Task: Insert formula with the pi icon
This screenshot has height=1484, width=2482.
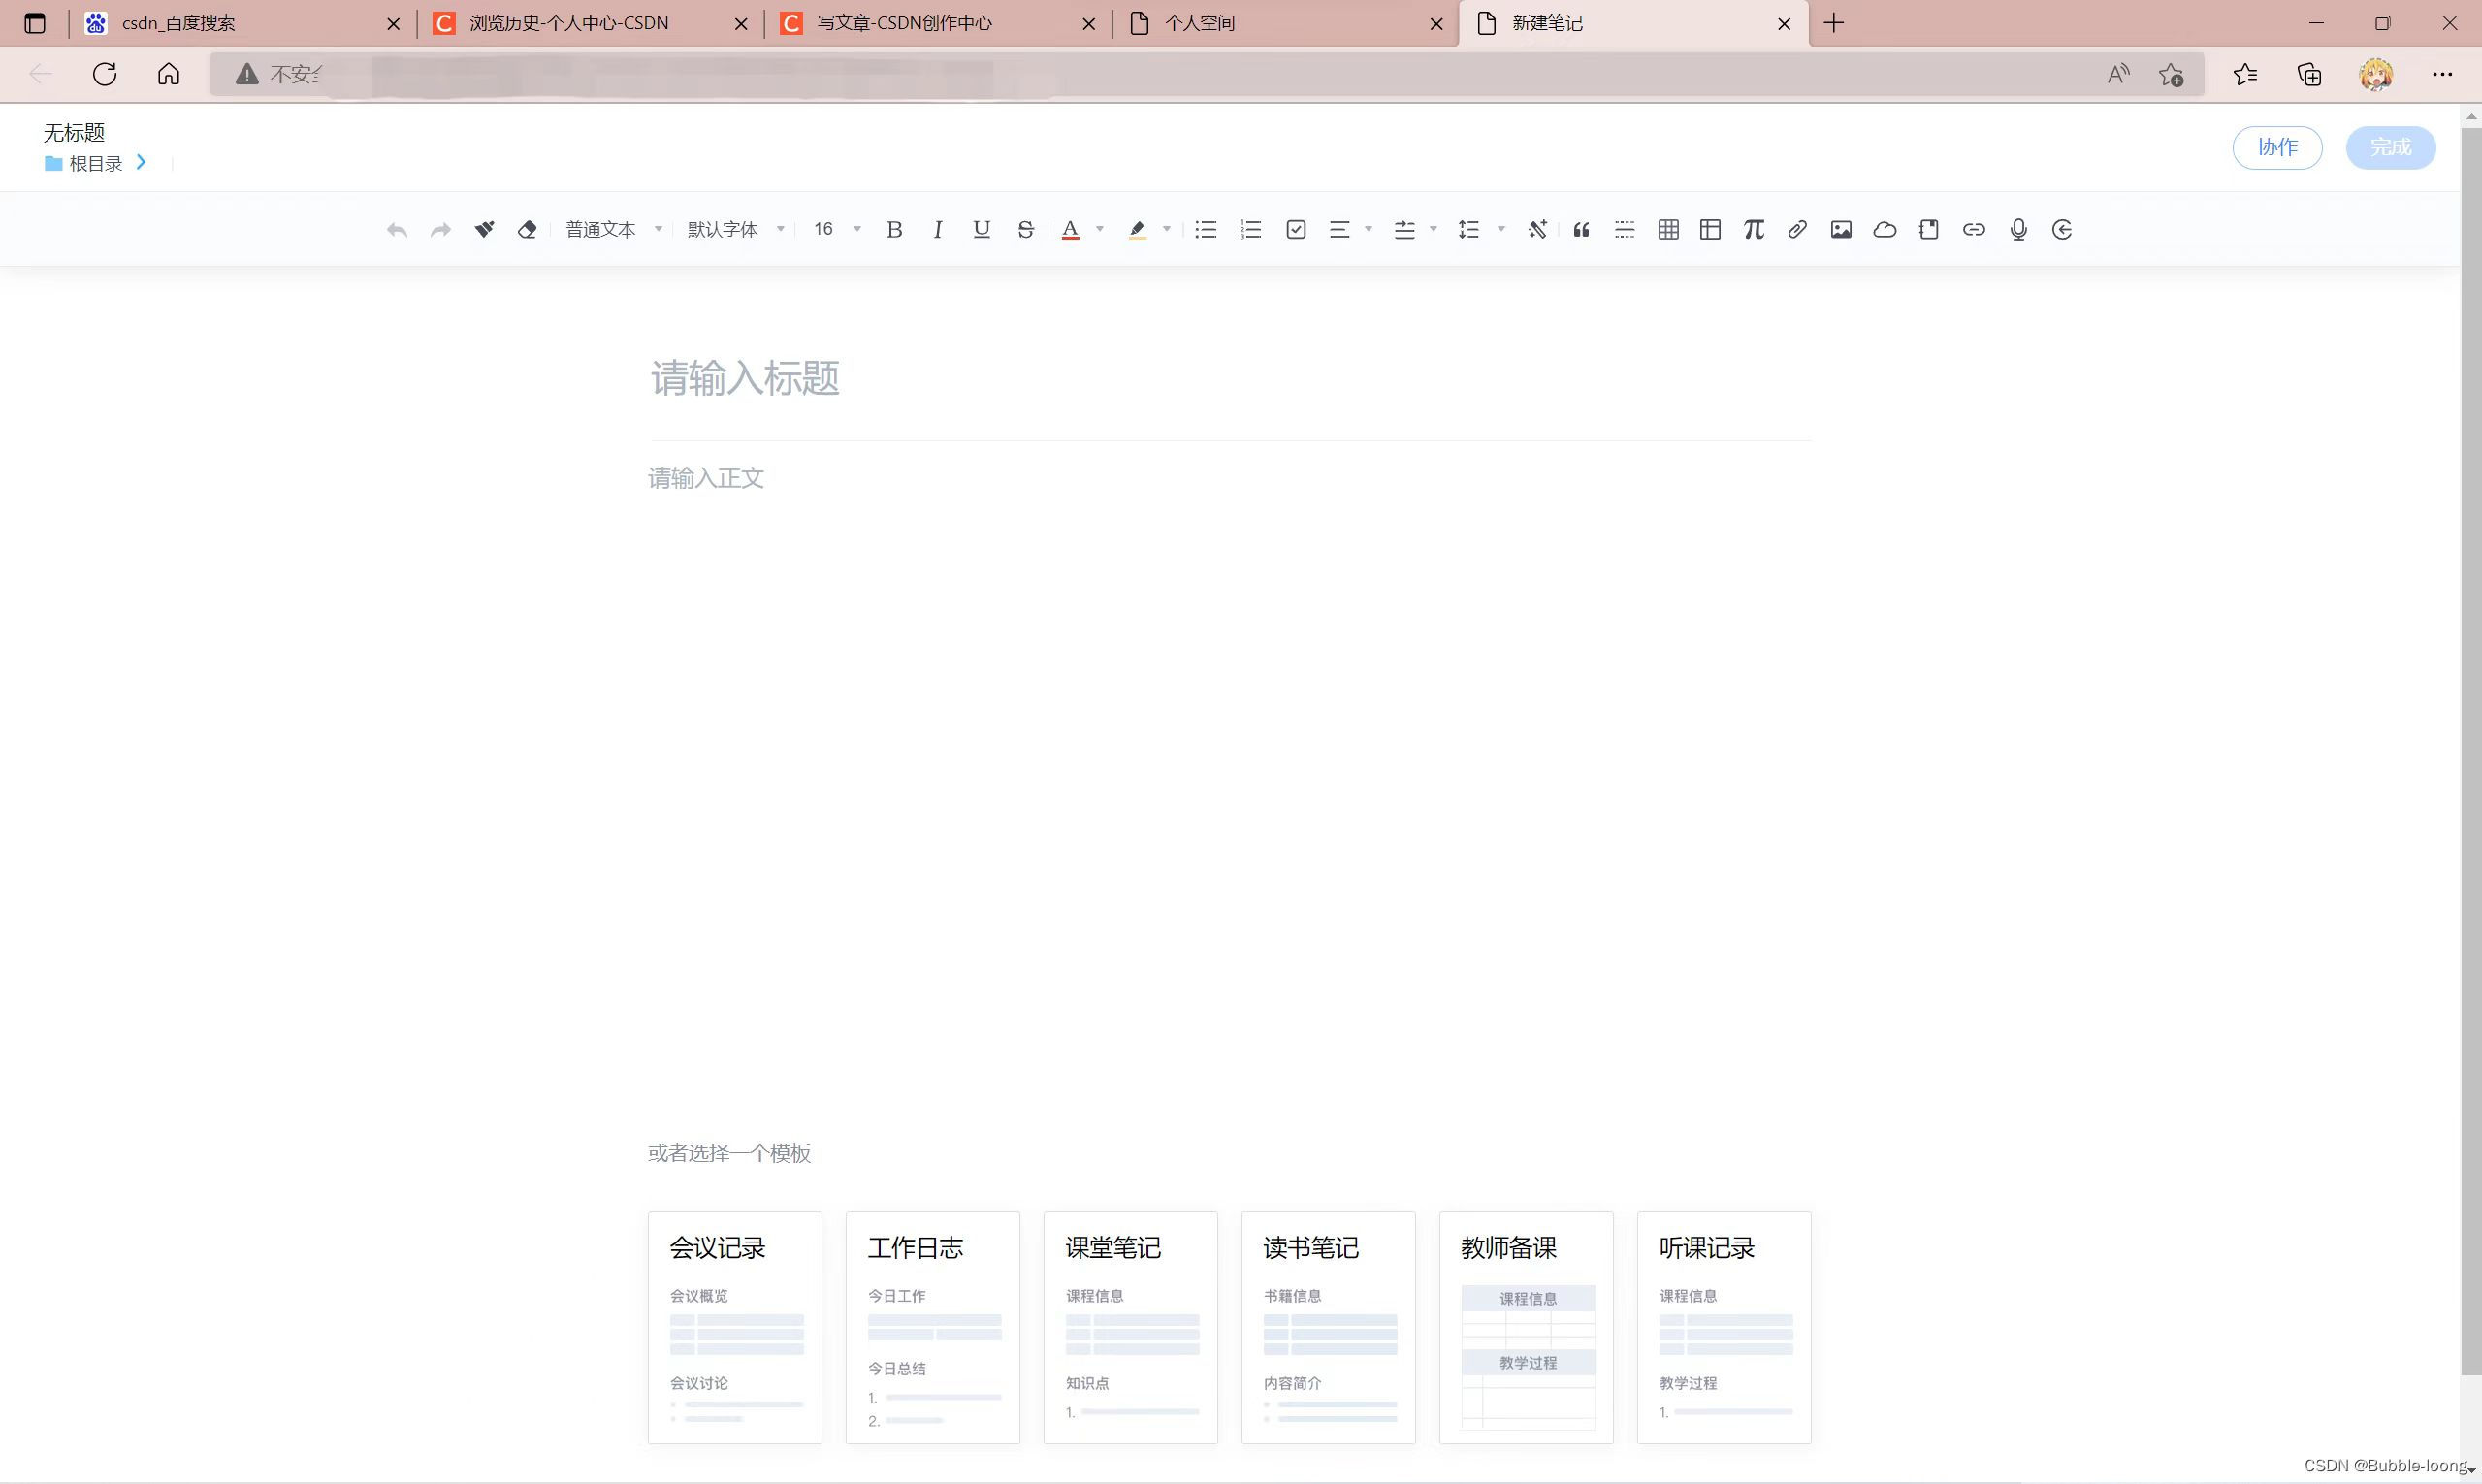Action: coord(1753,229)
